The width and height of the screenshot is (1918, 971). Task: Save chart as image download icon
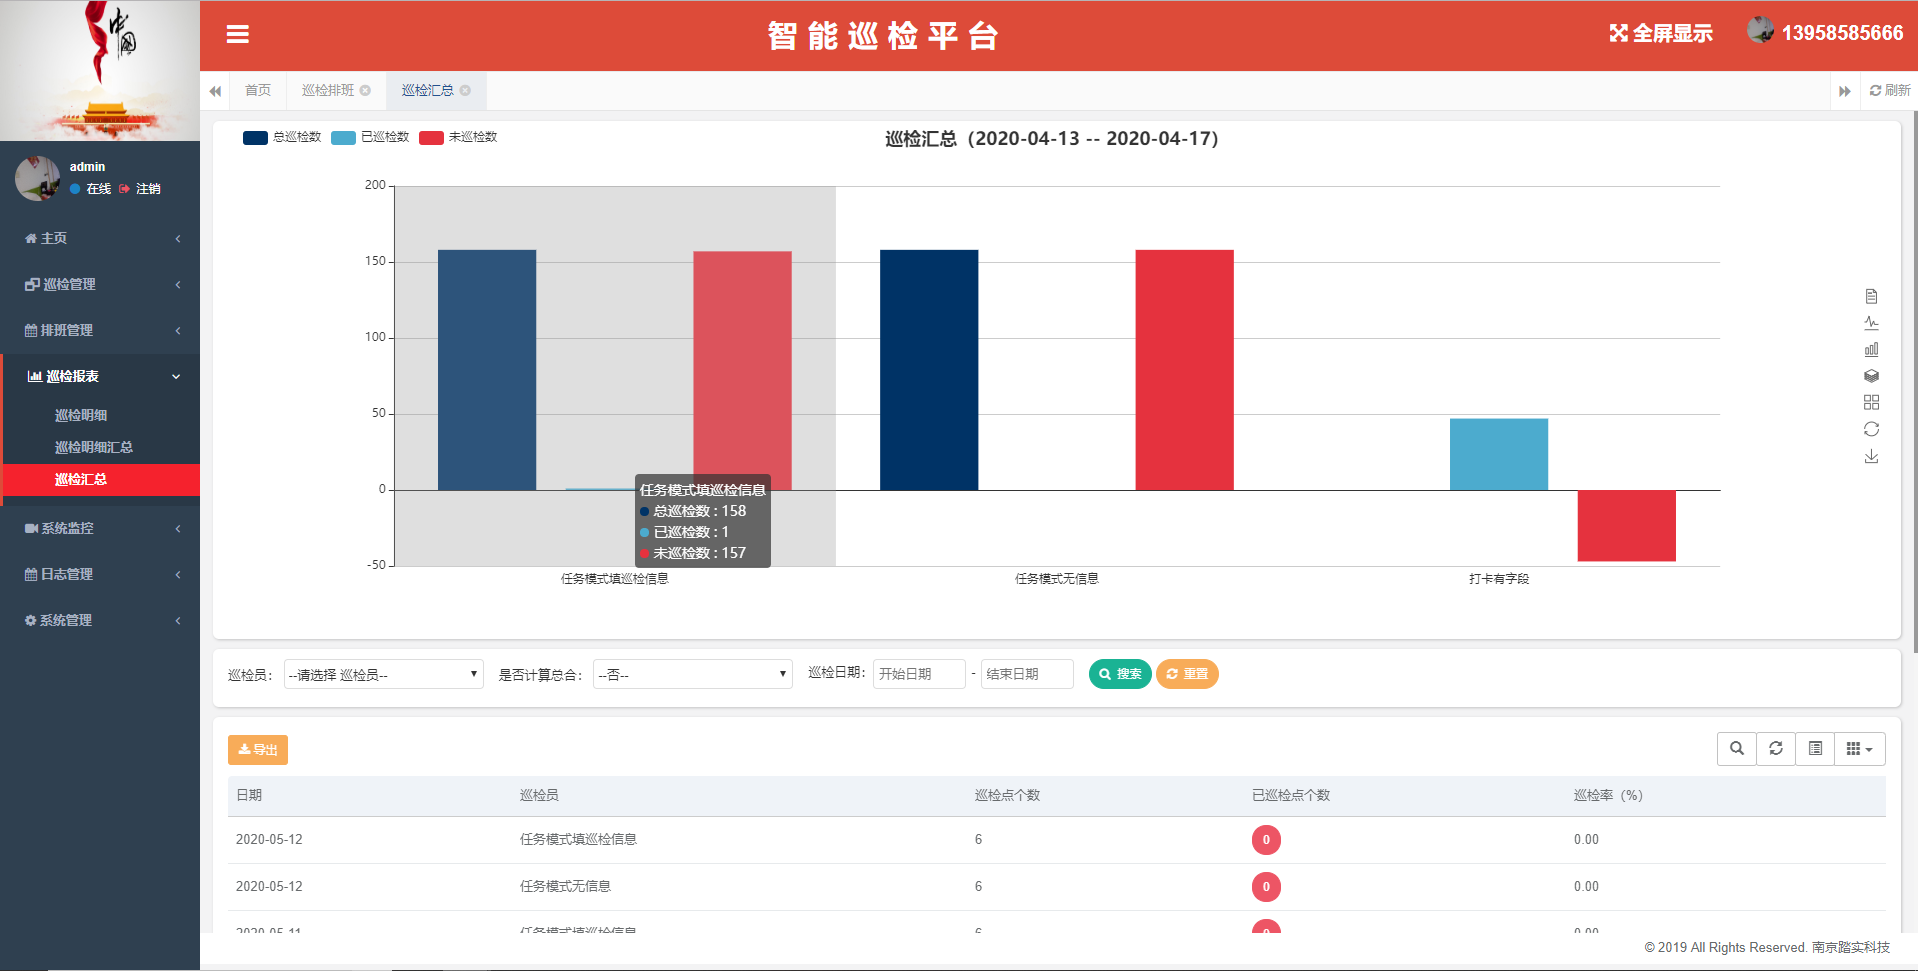pyautogui.click(x=1871, y=456)
